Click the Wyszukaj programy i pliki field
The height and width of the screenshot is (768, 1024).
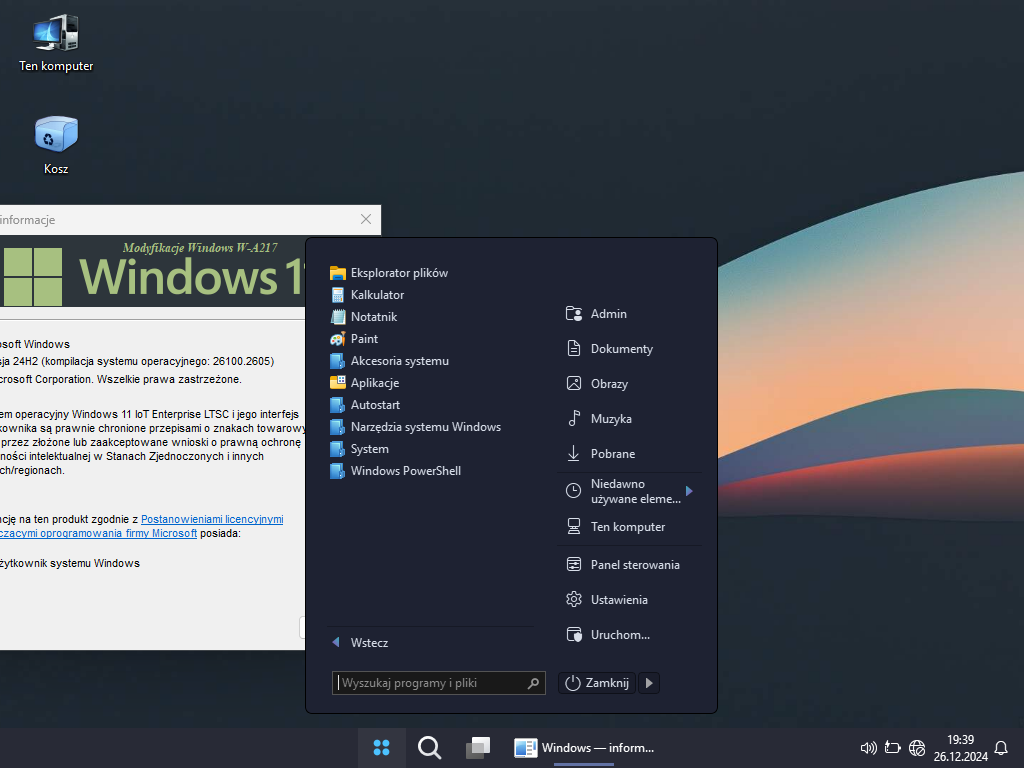430,683
